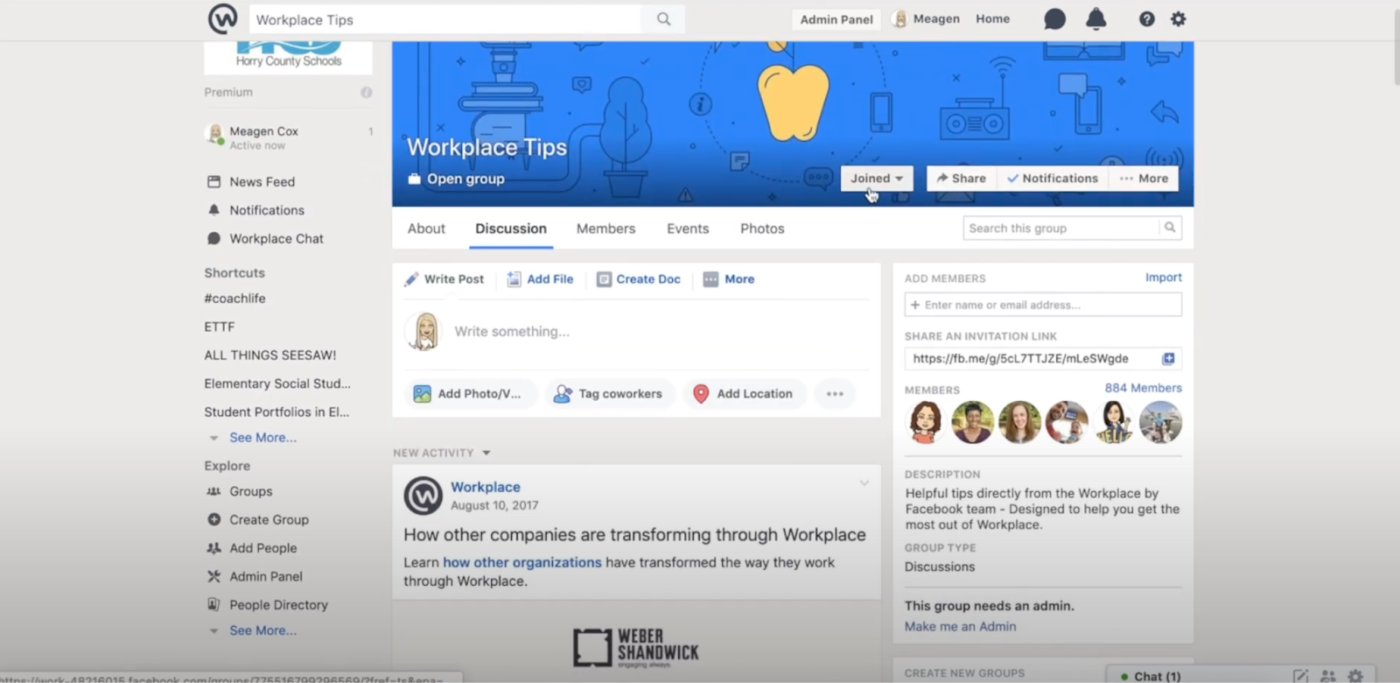Click Add File in the composer
This screenshot has width=1400, height=683.
(x=540, y=280)
